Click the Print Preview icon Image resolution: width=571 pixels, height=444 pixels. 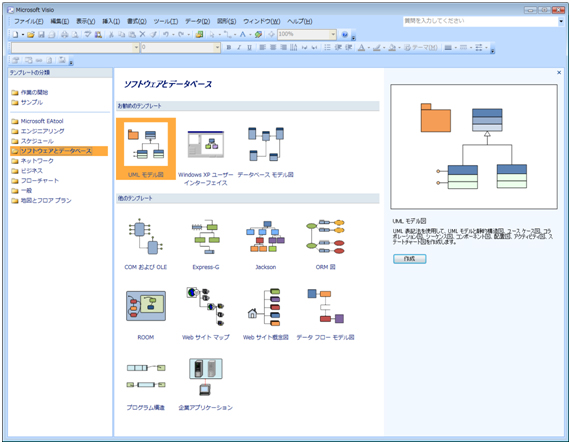75,35
